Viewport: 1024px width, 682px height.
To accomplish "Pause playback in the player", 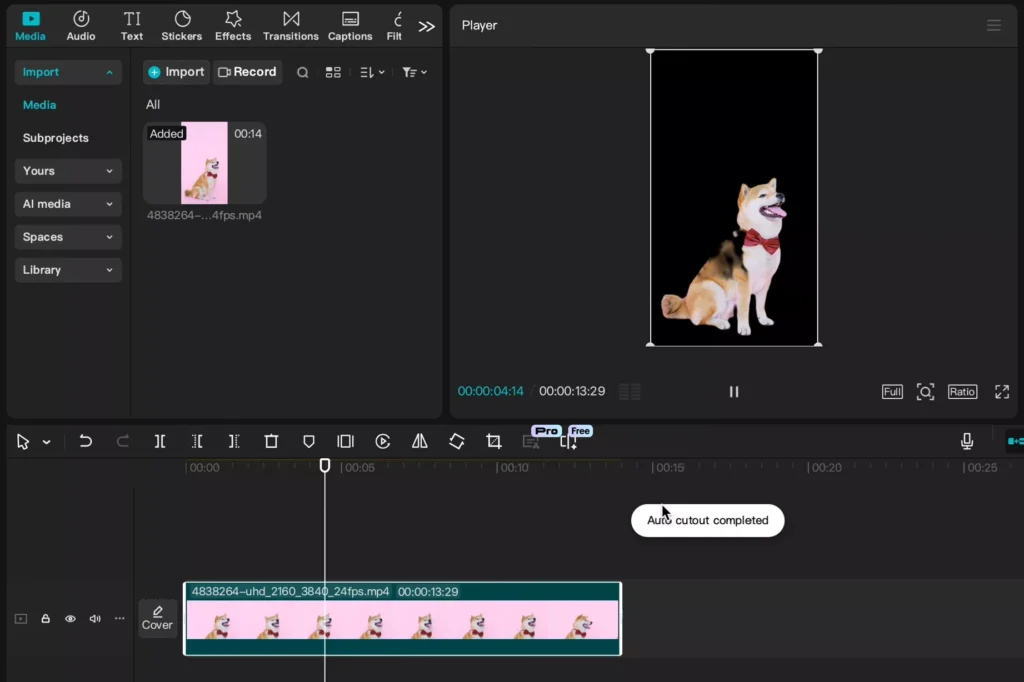I will [734, 391].
